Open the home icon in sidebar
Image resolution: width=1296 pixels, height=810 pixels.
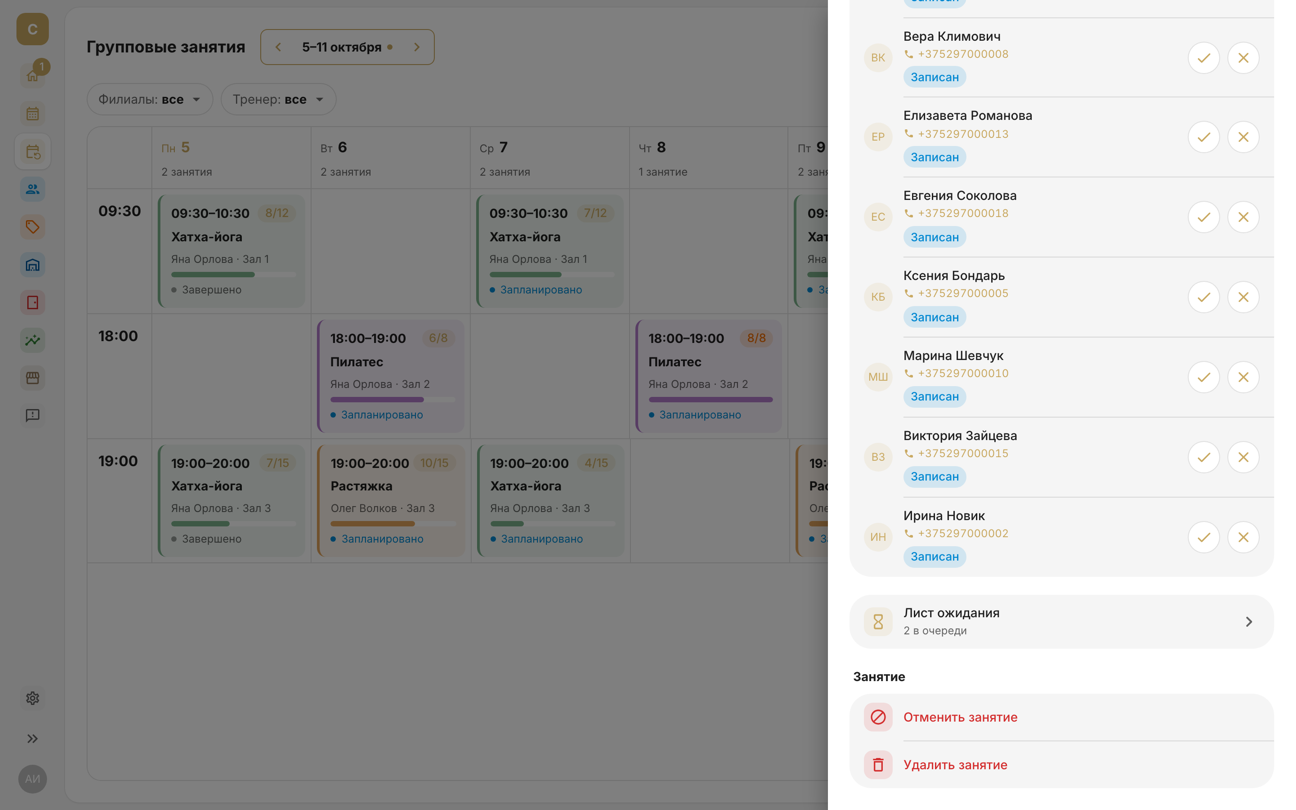33,76
